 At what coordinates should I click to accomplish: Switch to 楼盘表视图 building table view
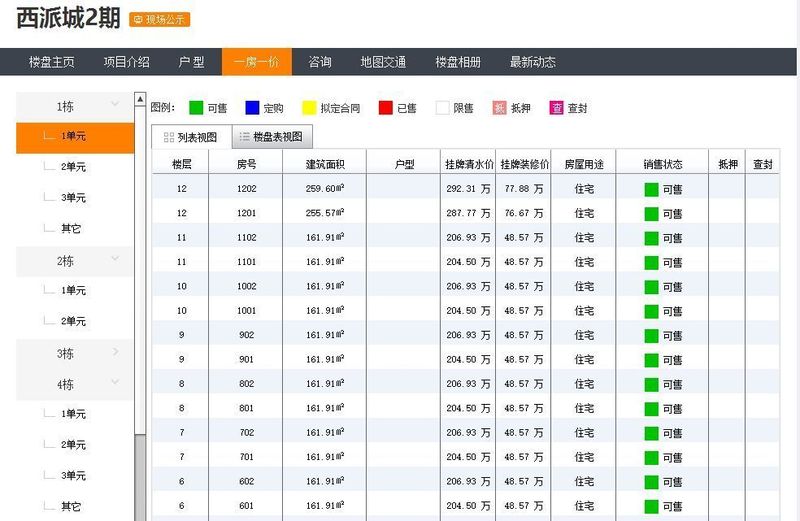coord(270,137)
